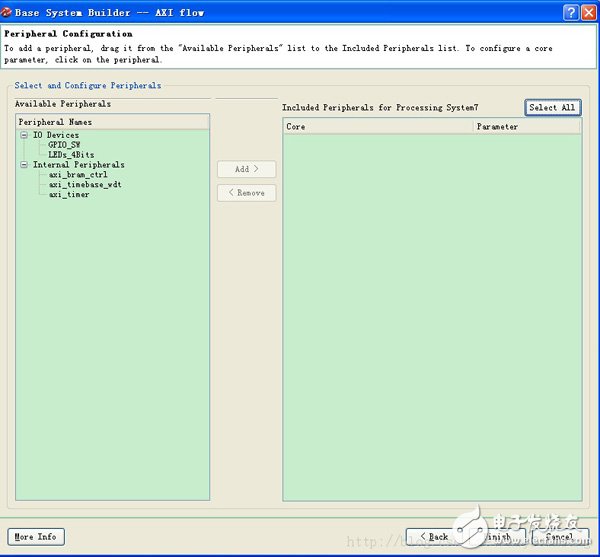Collapse the IO Devices tree node
Screen dimensions: 600x557
[x=24, y=135]
